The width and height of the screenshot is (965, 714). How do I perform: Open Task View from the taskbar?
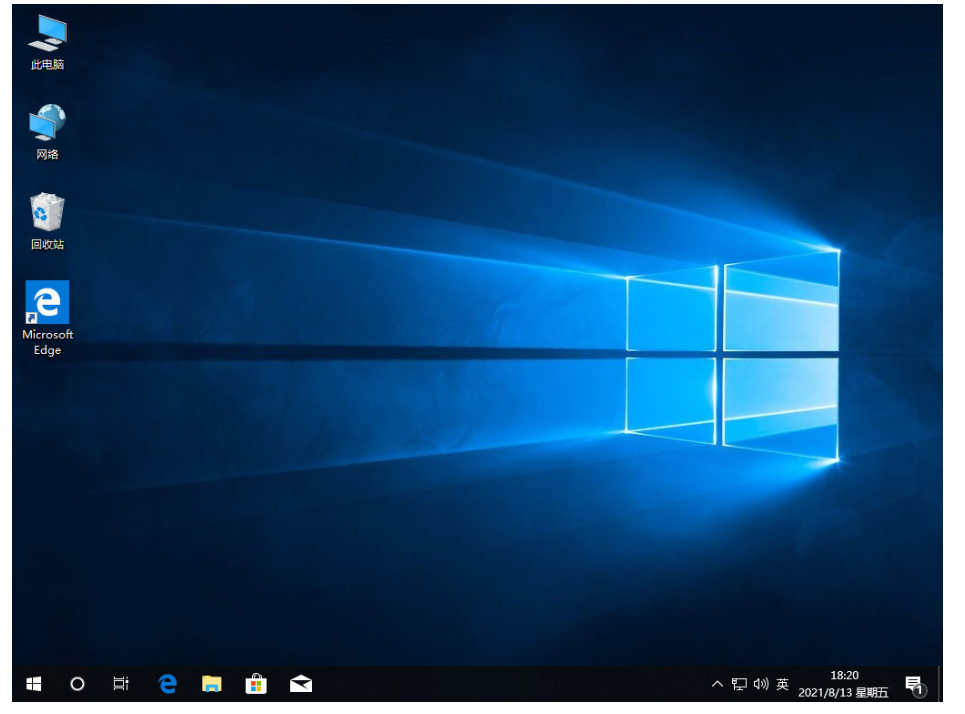pos(121,684)
